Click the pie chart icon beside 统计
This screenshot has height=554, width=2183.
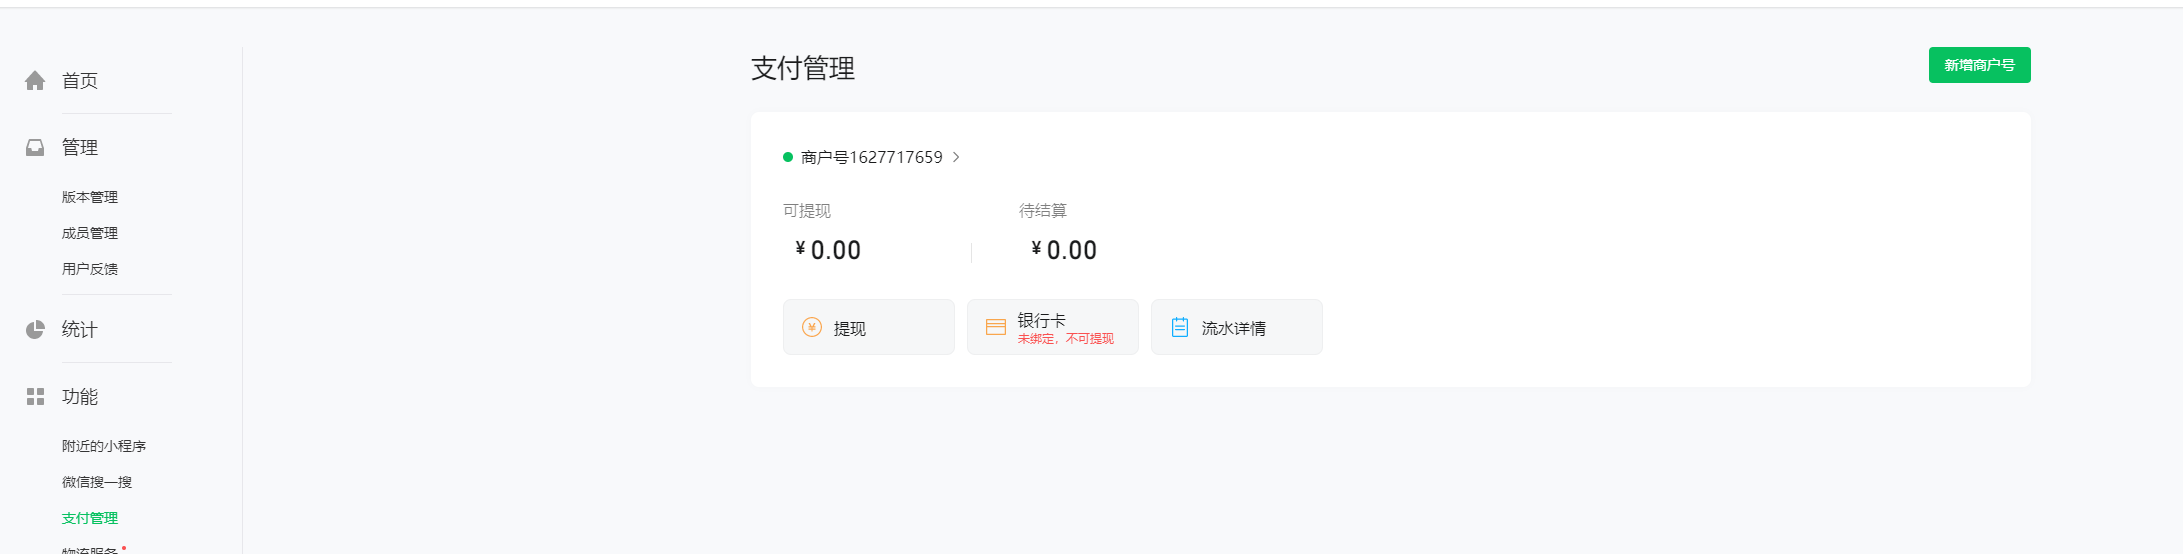(35, 330)
